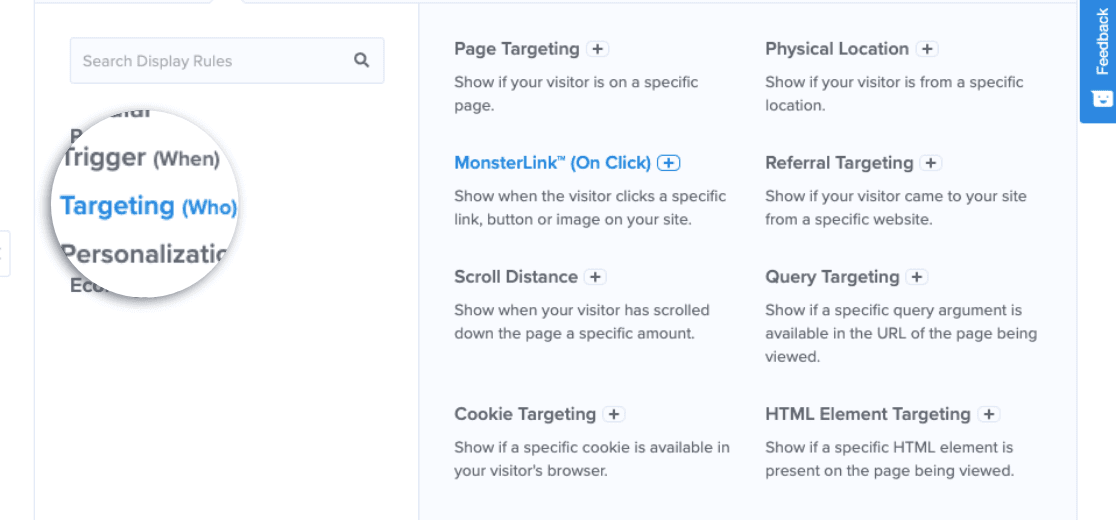
Task: Click the Scroll Distance rule title
Action: pyautogui.click(x=516, y=277)
